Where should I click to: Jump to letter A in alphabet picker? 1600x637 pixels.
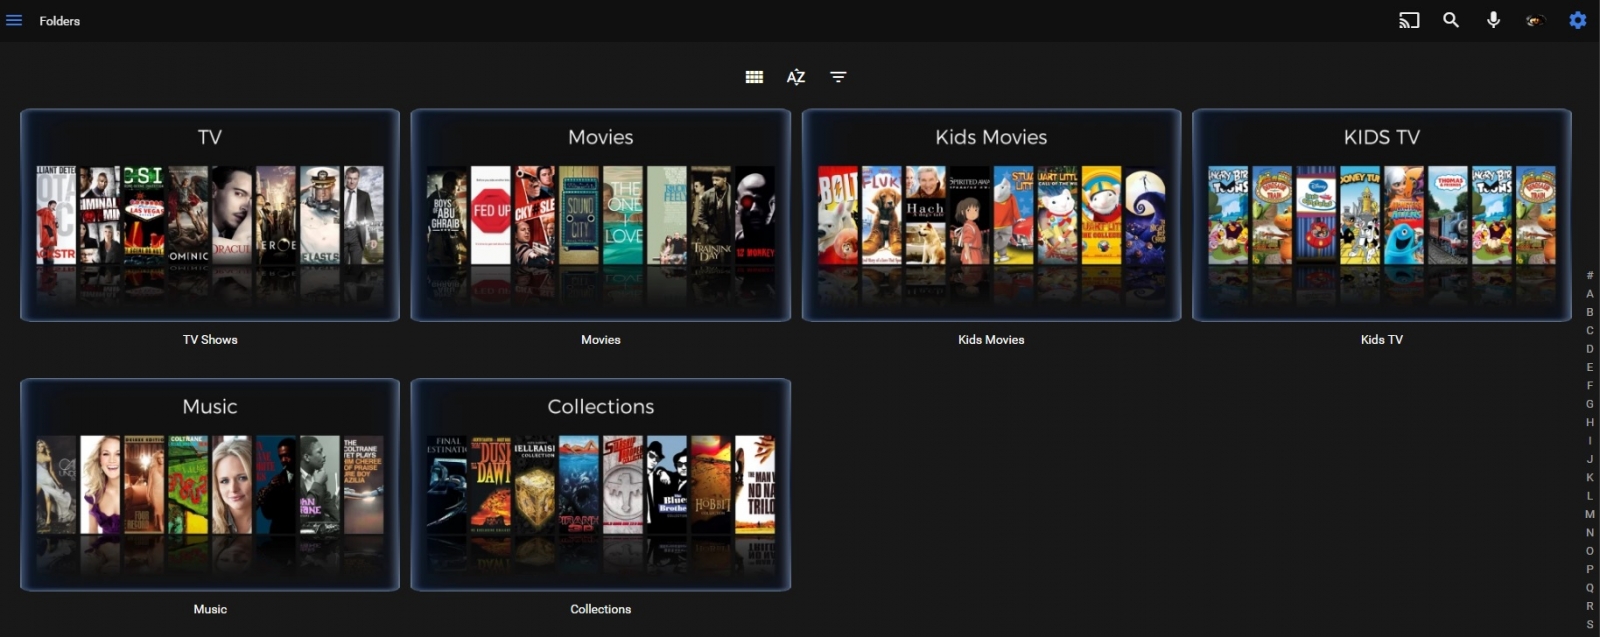coord(1590,294)
